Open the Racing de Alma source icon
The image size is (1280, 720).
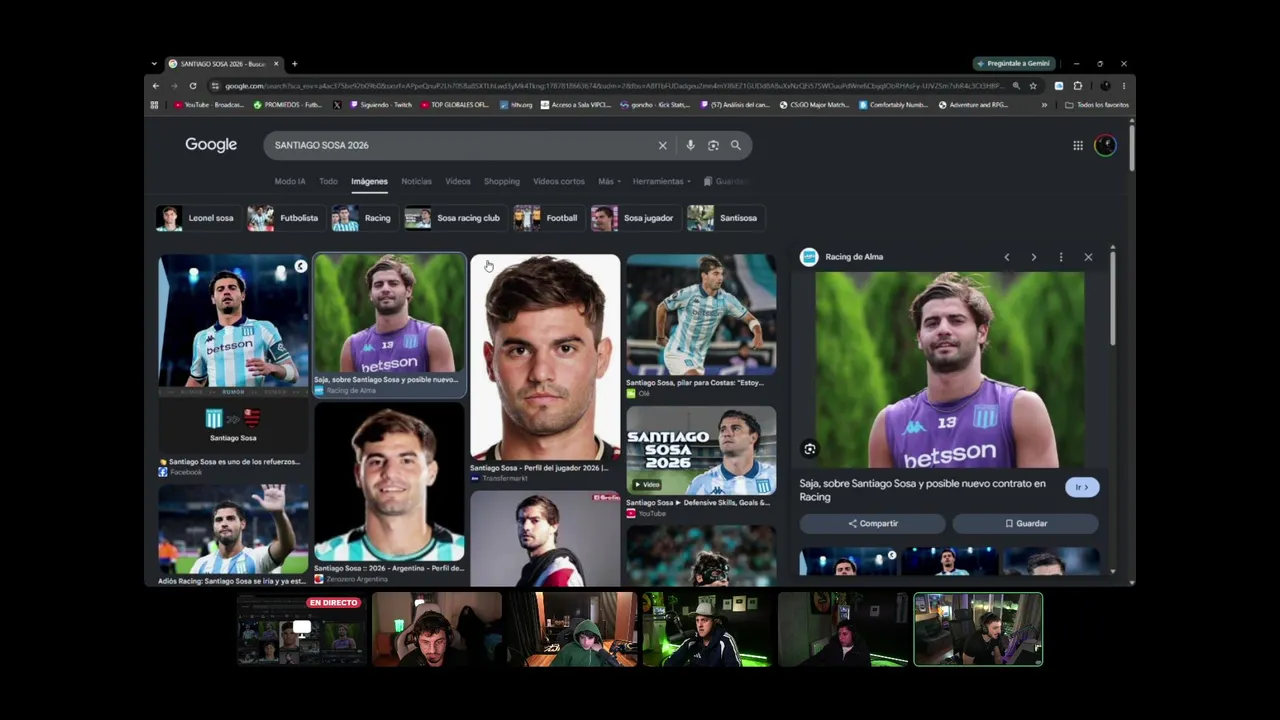[809, 257]
